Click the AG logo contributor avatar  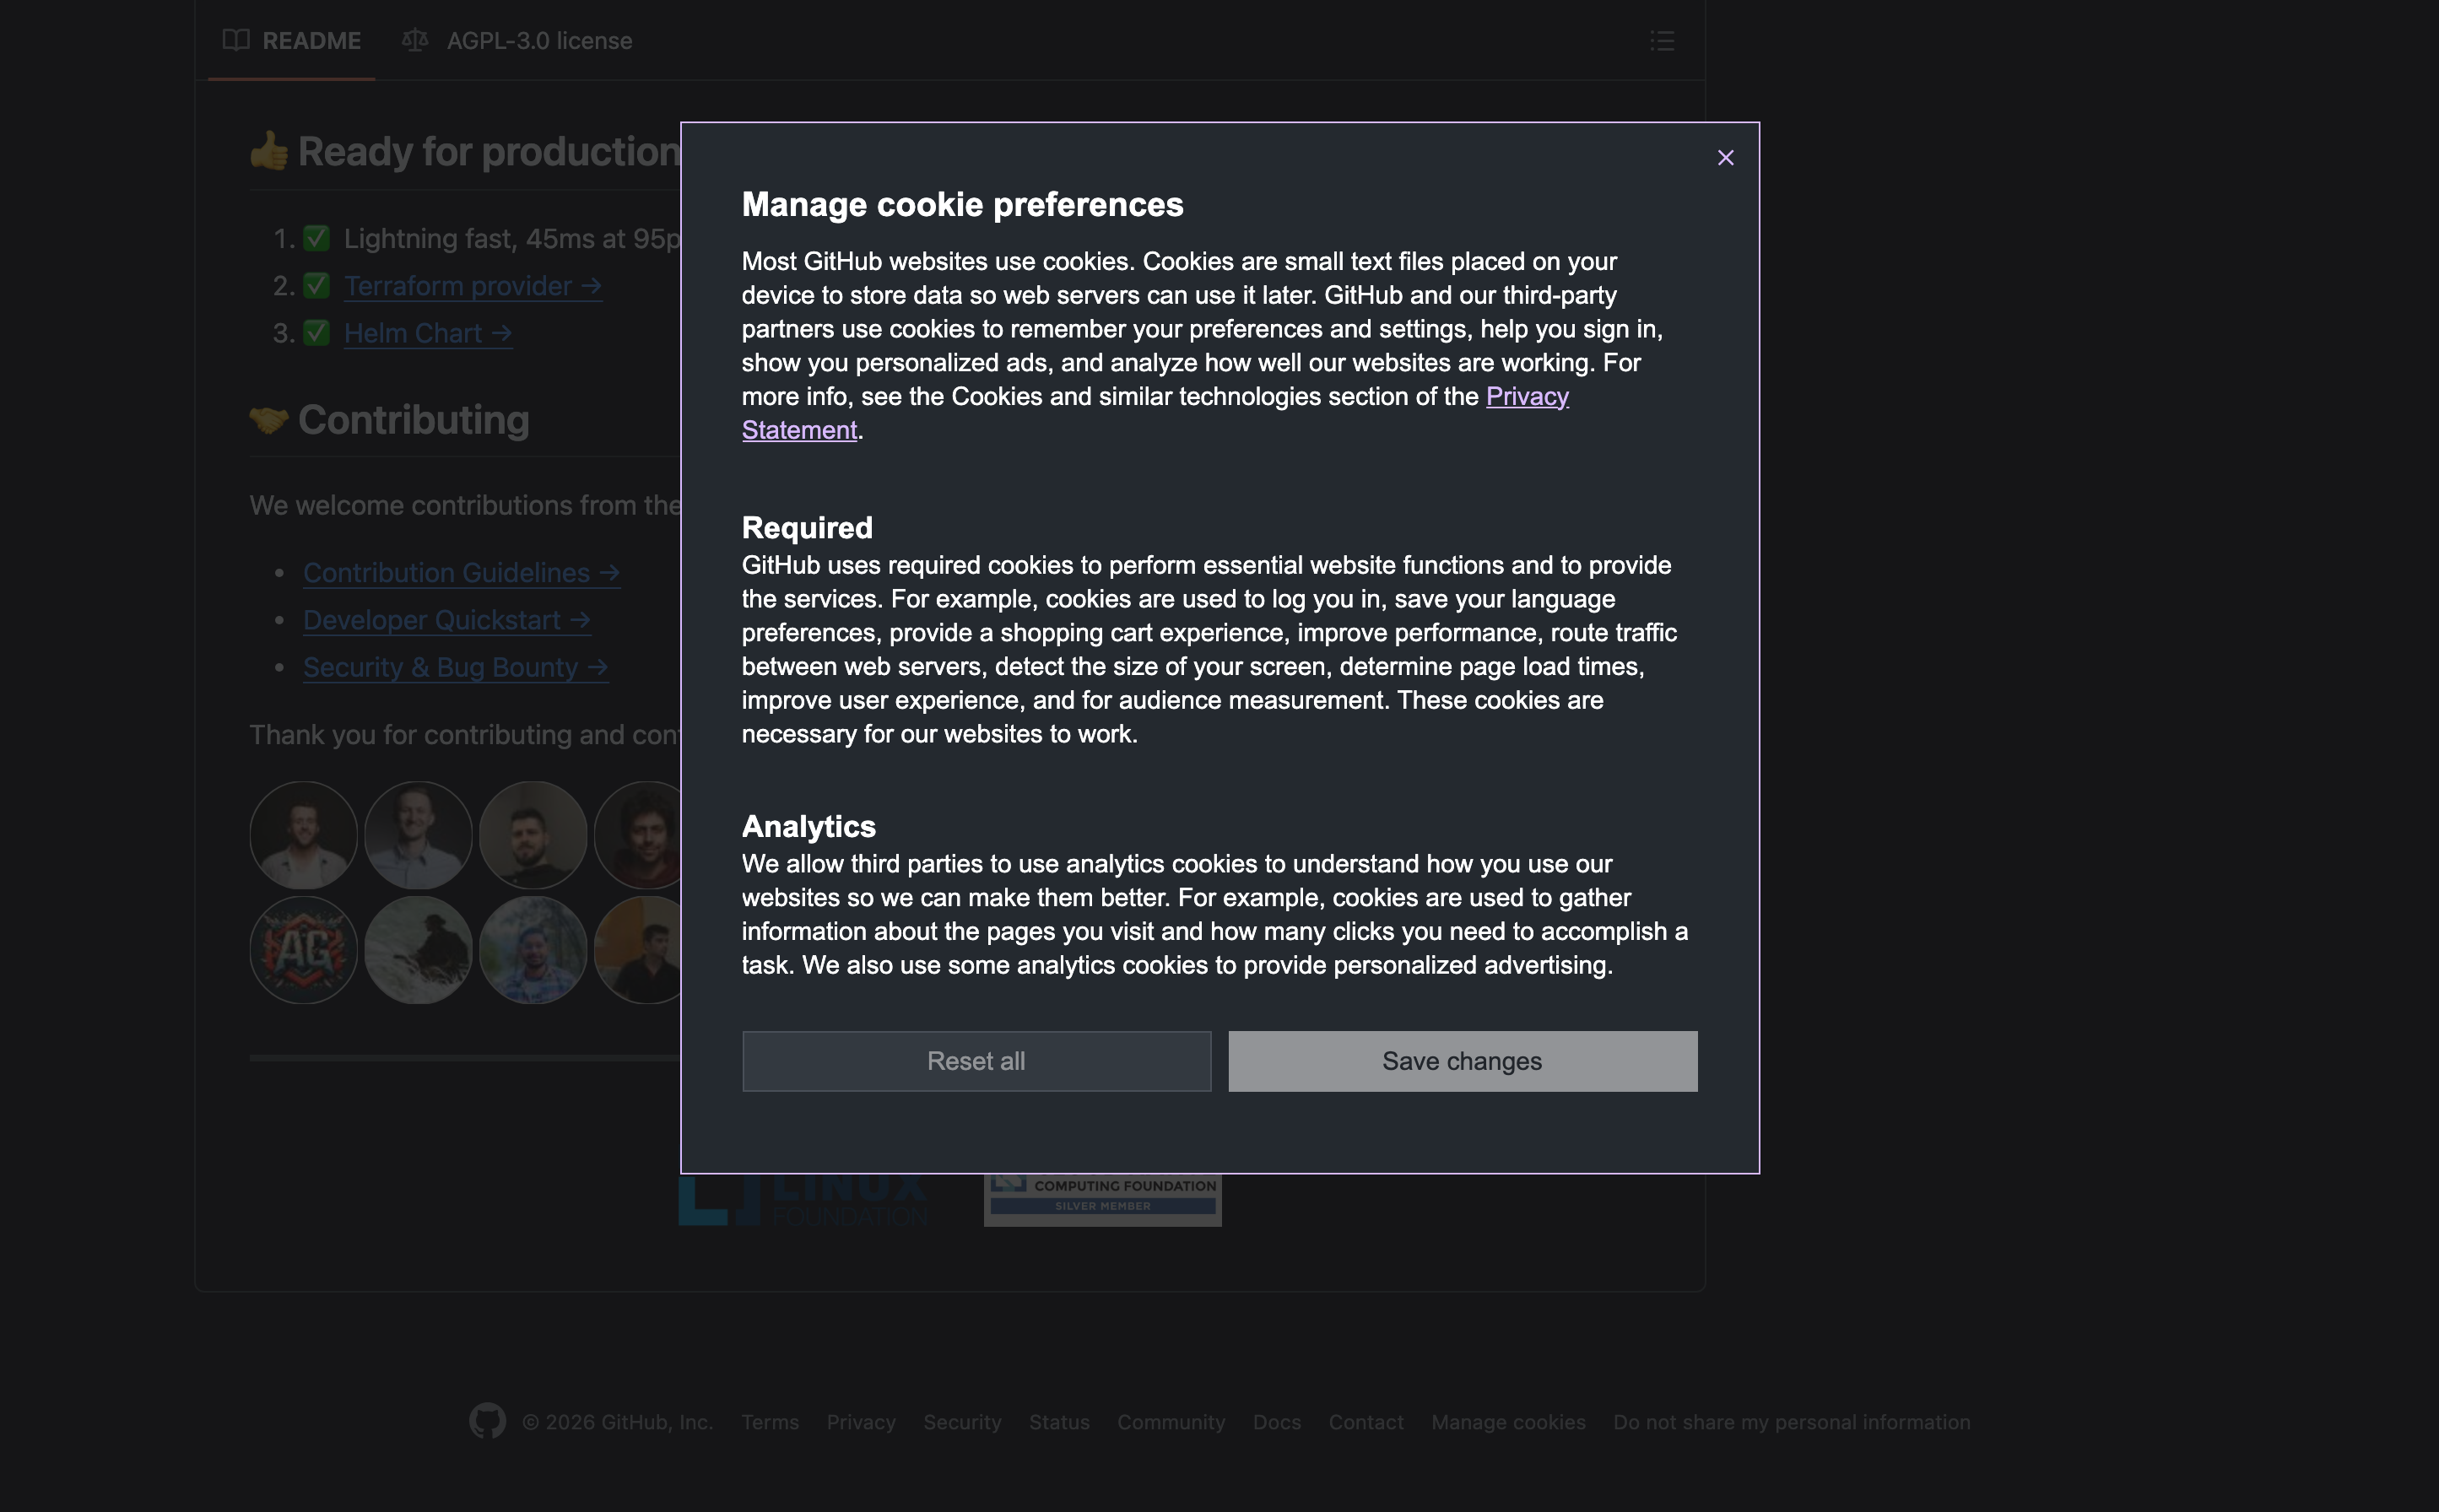[303, 950]
